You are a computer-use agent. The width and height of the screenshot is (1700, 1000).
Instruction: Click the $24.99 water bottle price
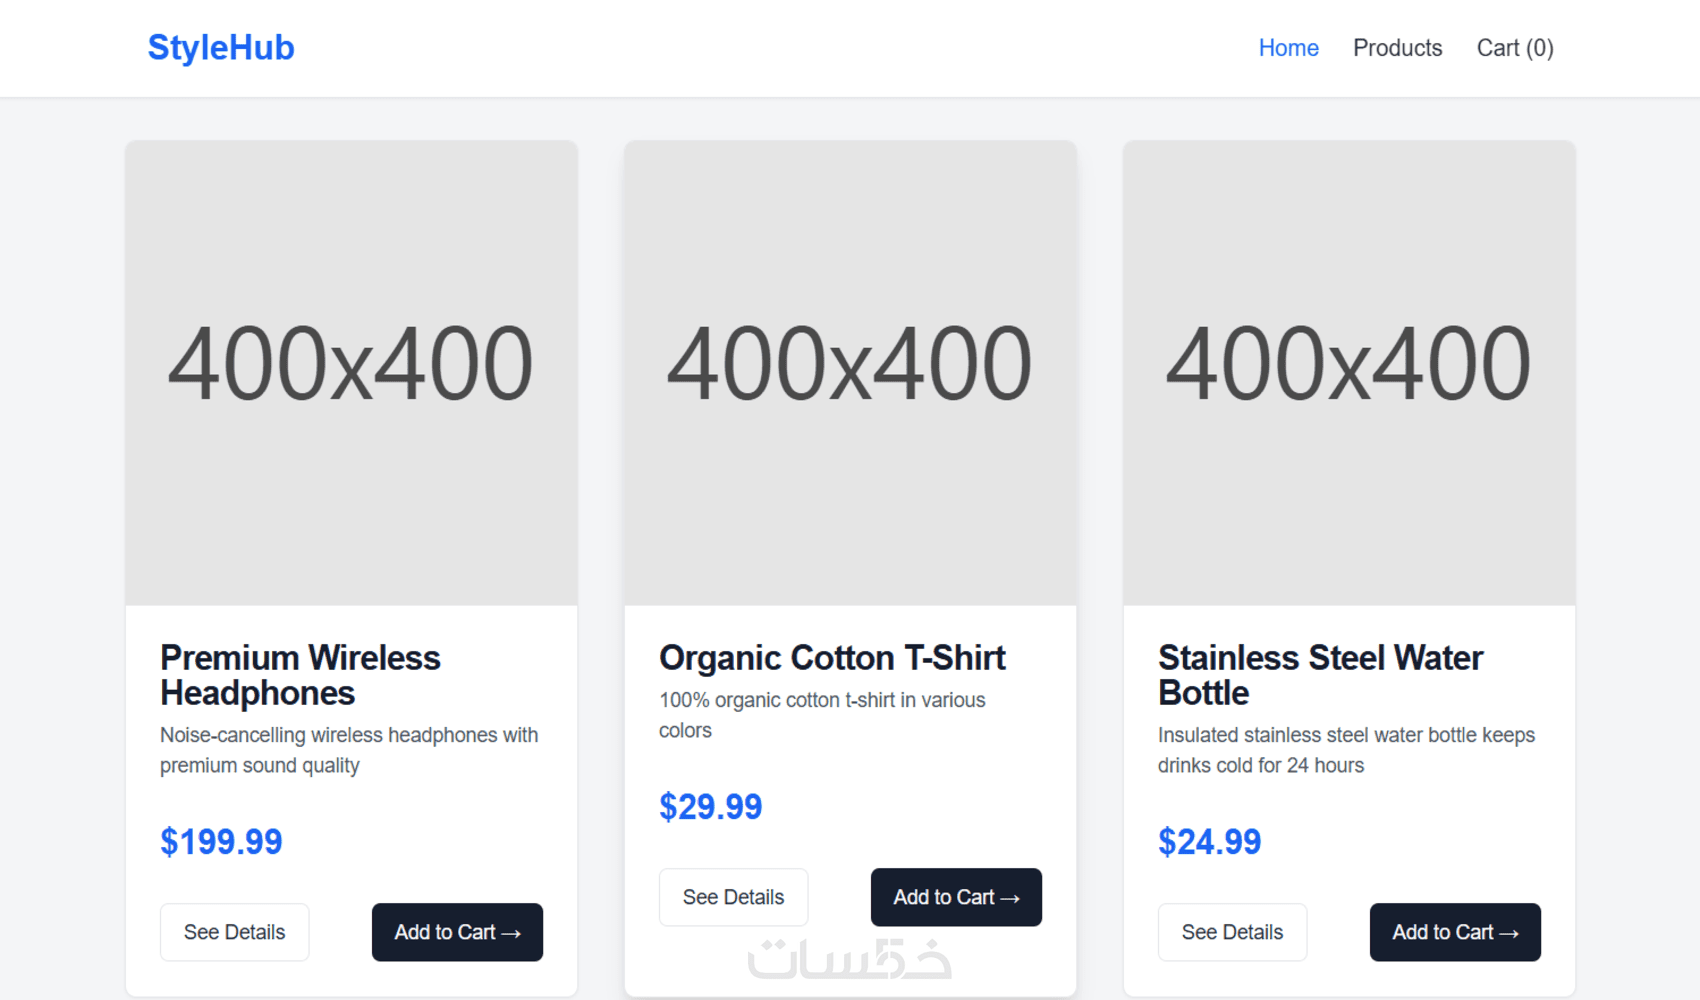point(1209,842)
